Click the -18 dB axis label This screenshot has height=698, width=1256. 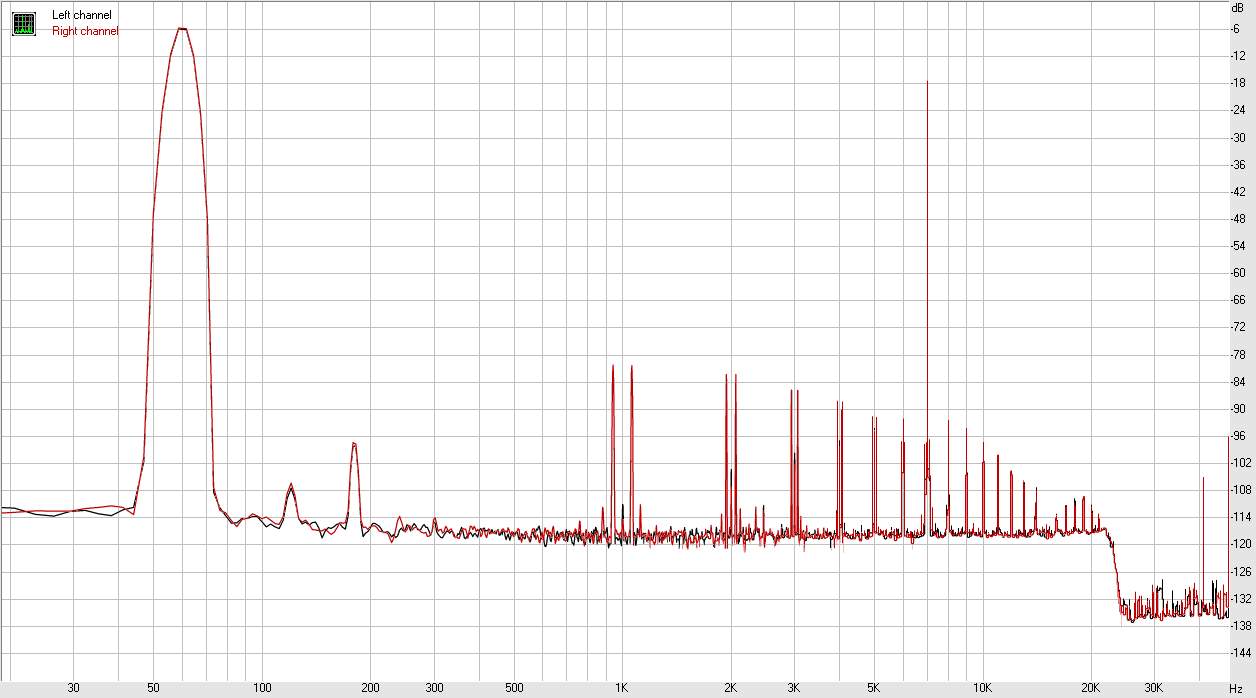click(x=1238, y=83)
